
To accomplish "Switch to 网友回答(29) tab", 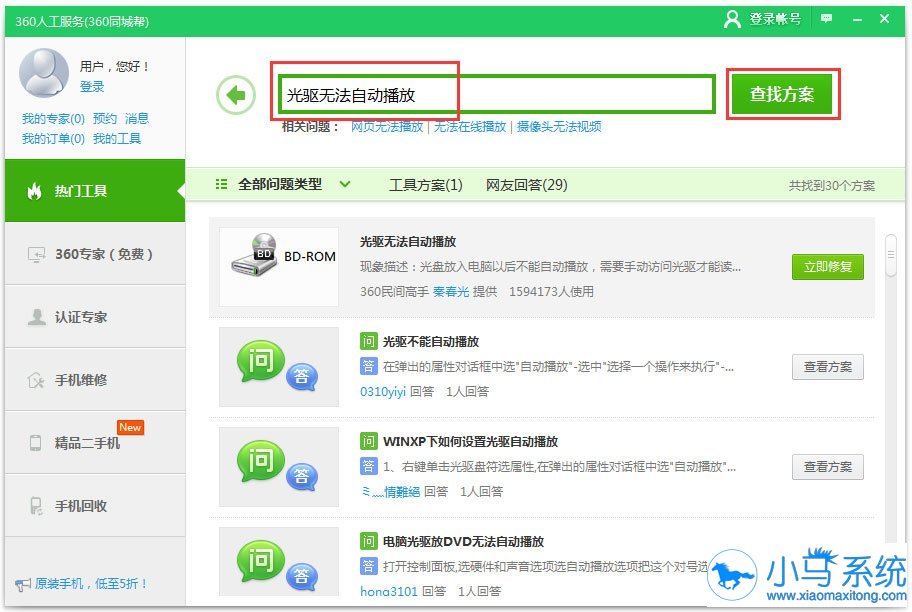I will click(526, 185).
